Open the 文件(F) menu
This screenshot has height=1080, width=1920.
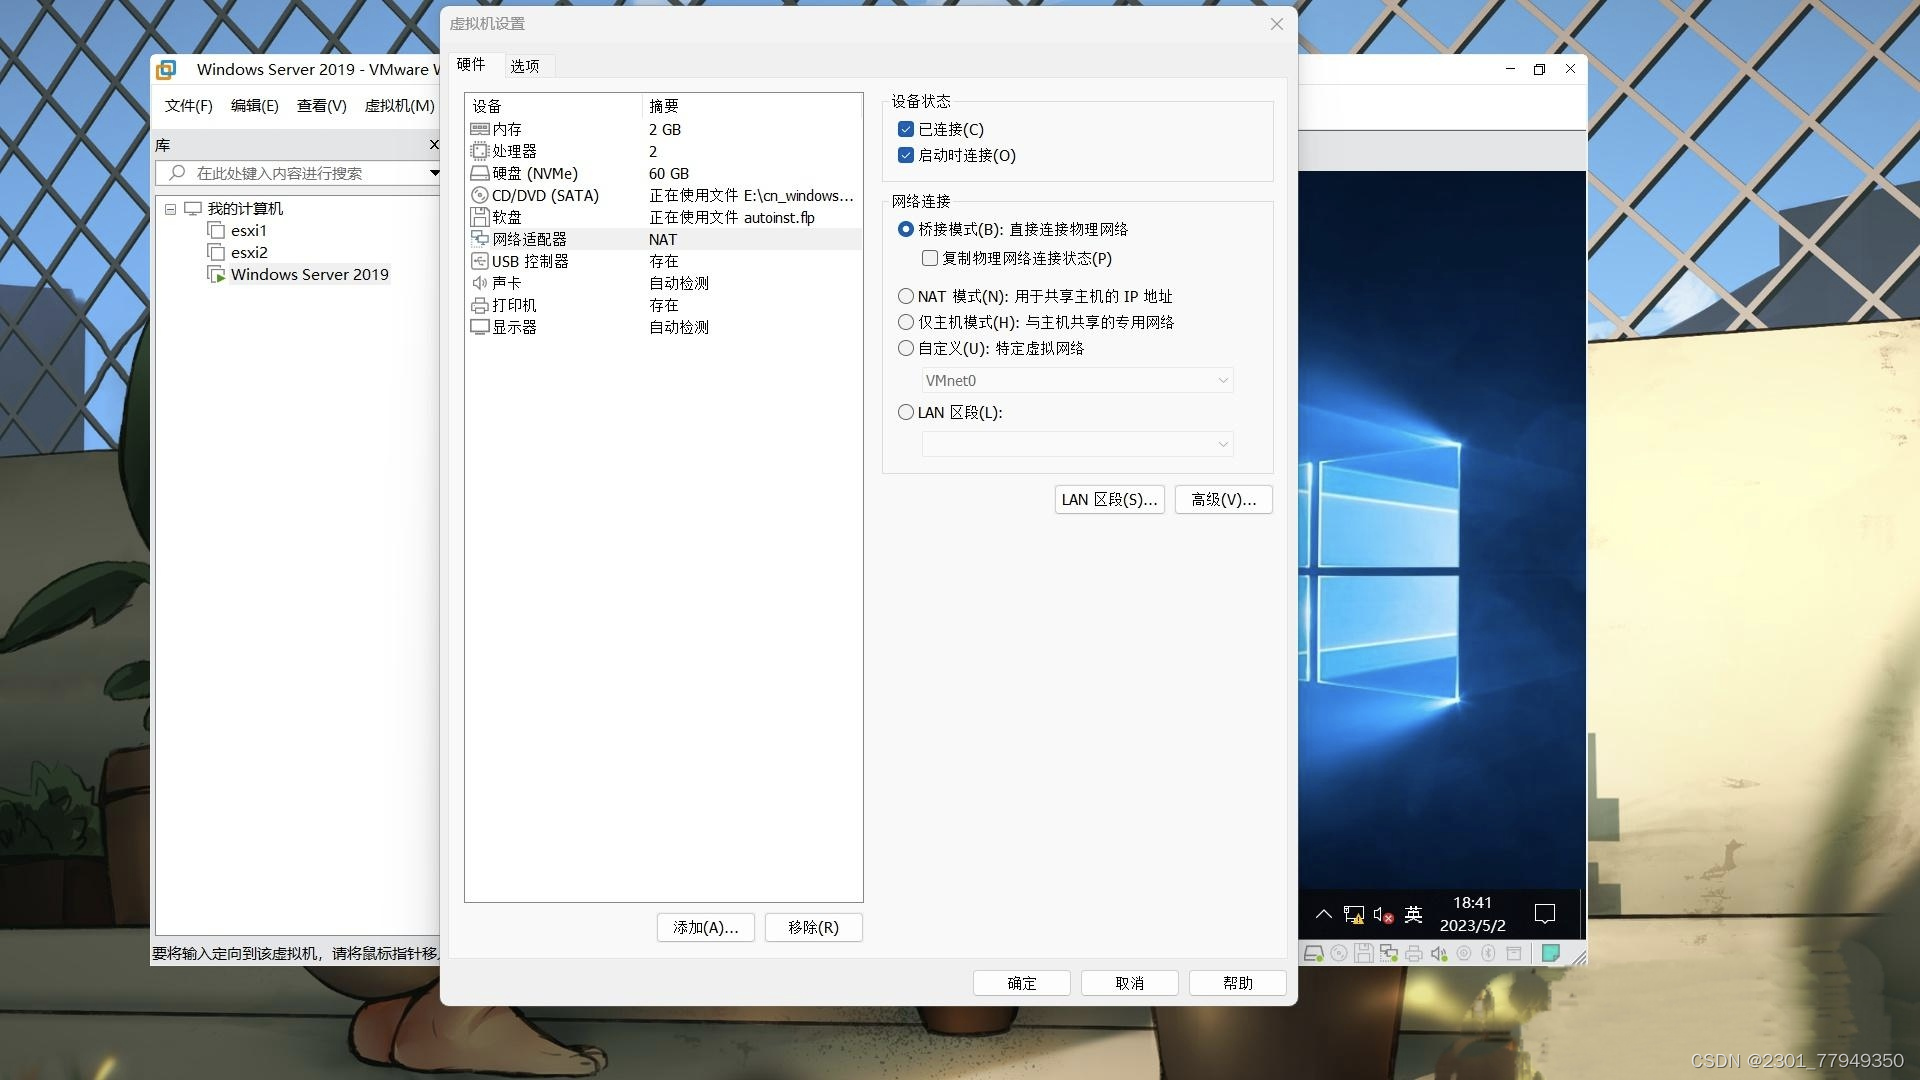tap(189, 105)
